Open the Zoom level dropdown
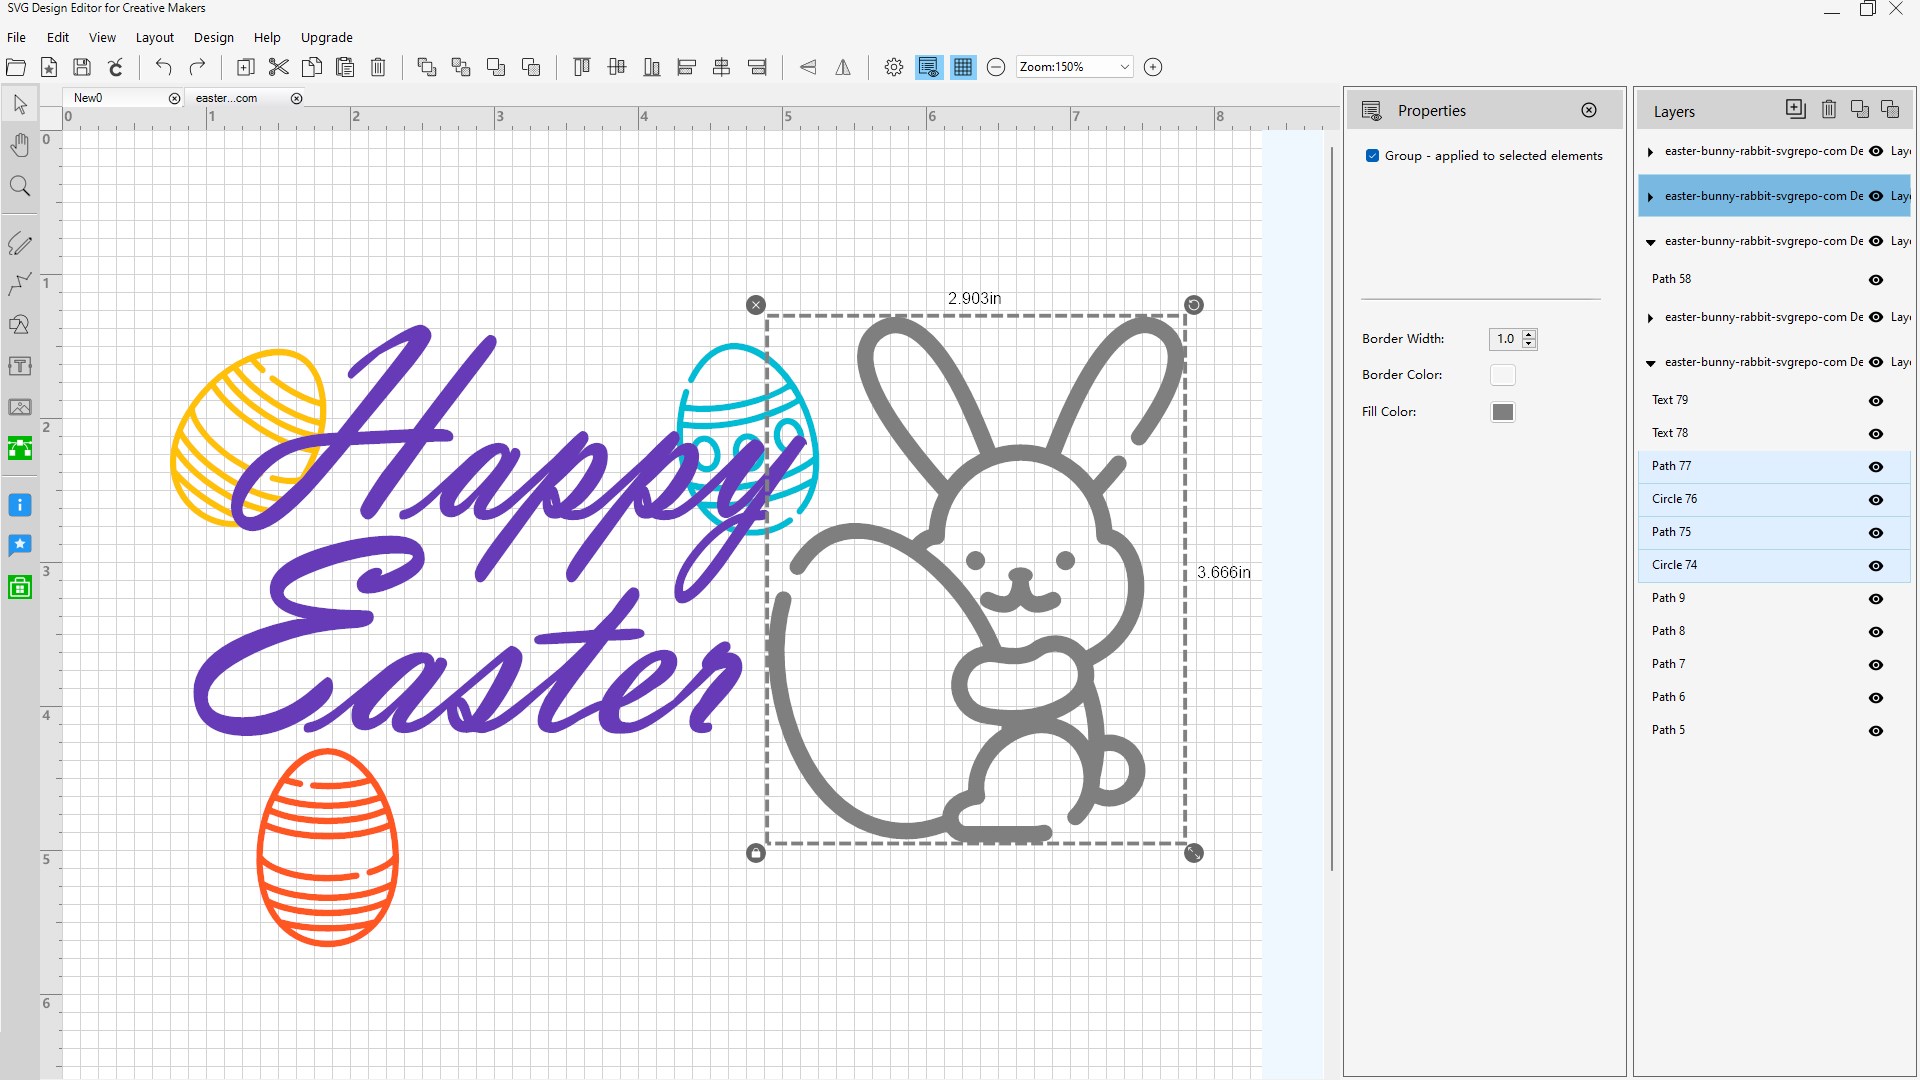Viewport: 1920px width, 1080px height. point(1124,66)
